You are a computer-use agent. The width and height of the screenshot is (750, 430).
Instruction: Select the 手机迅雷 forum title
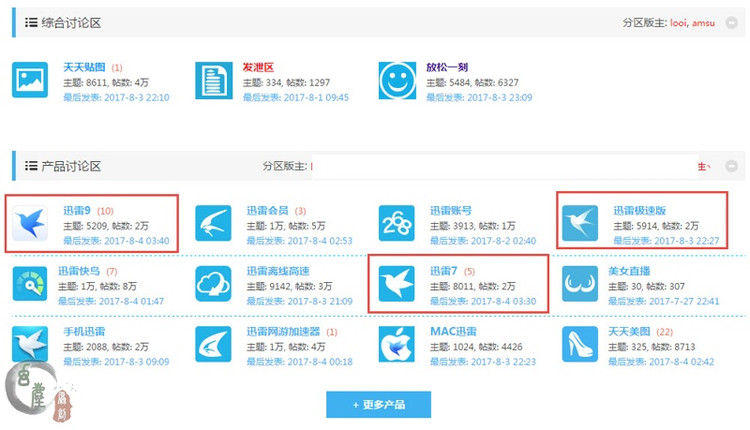click(84, 331)
